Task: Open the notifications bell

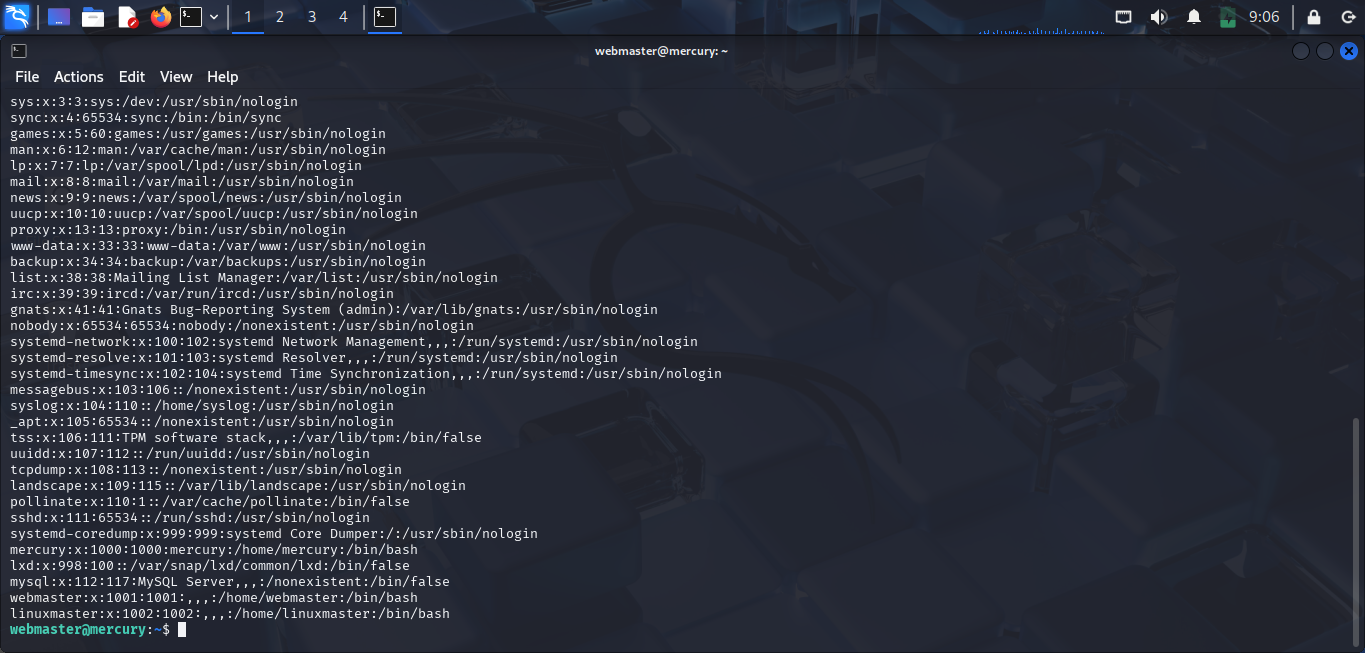Action: pos(1196,16)
